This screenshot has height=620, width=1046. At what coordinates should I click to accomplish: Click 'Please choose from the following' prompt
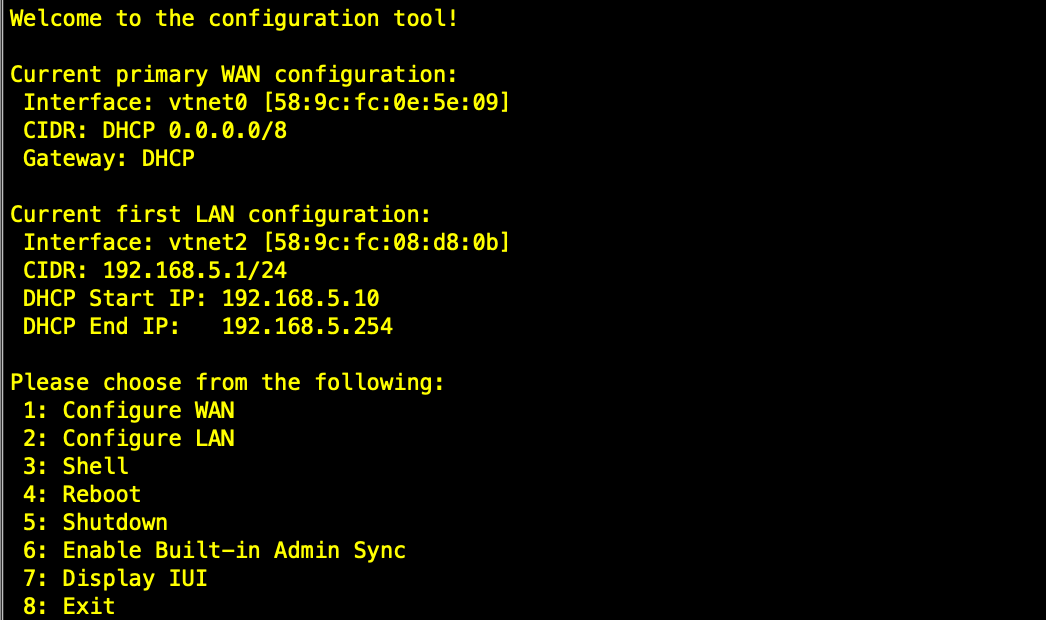tap(227, 382)
